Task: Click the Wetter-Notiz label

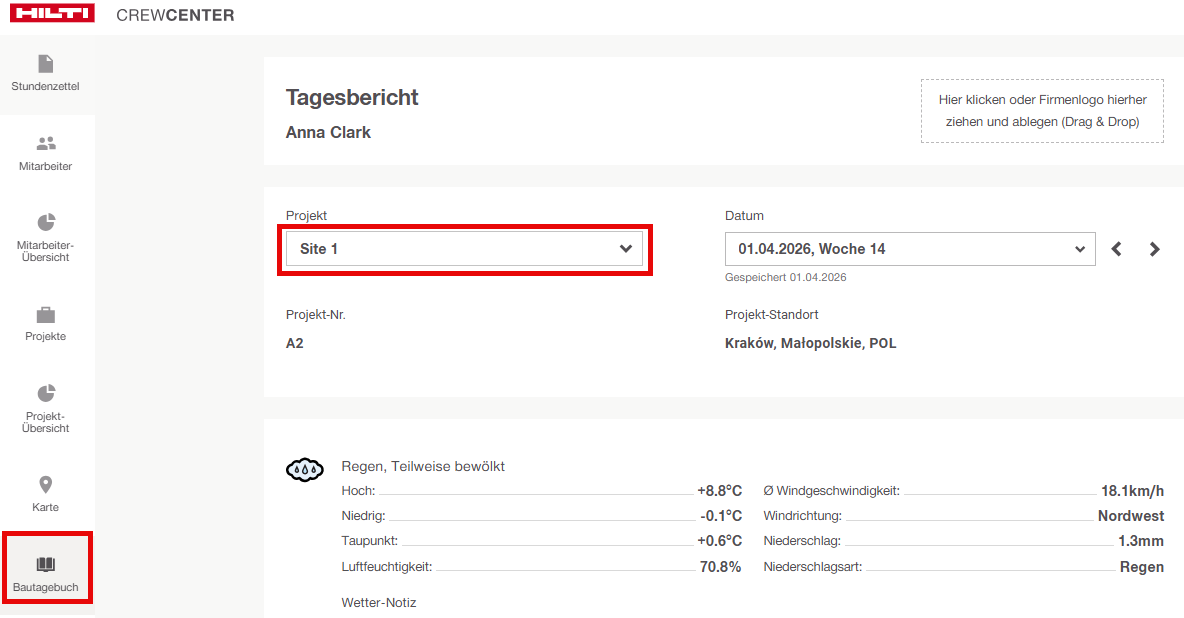Action: (379, 602)
